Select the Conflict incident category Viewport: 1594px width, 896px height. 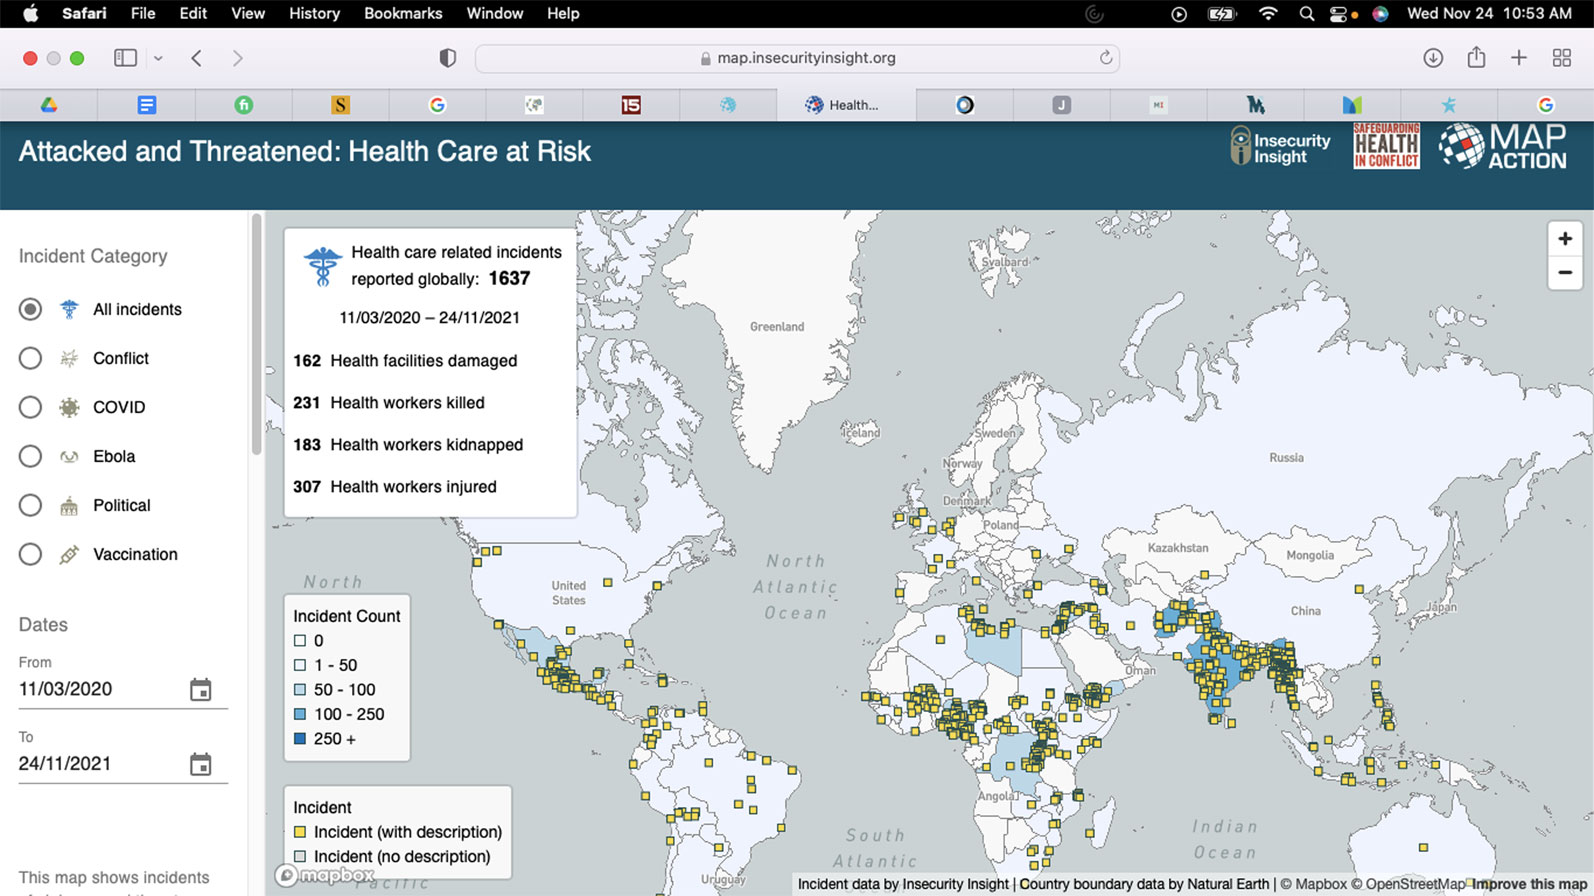(x=30, y=358)
